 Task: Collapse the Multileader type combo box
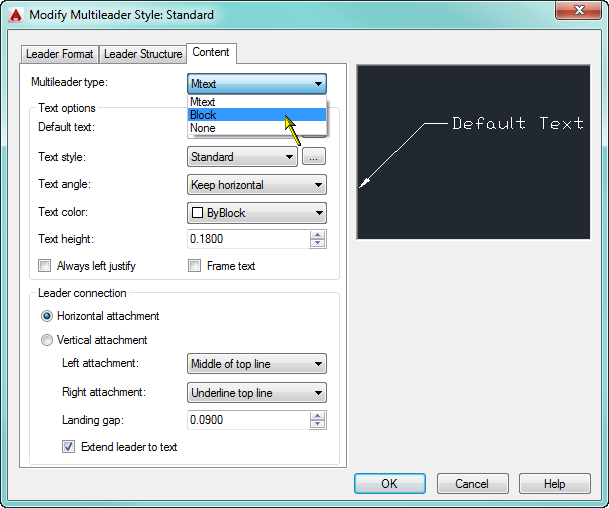(257, 84)
